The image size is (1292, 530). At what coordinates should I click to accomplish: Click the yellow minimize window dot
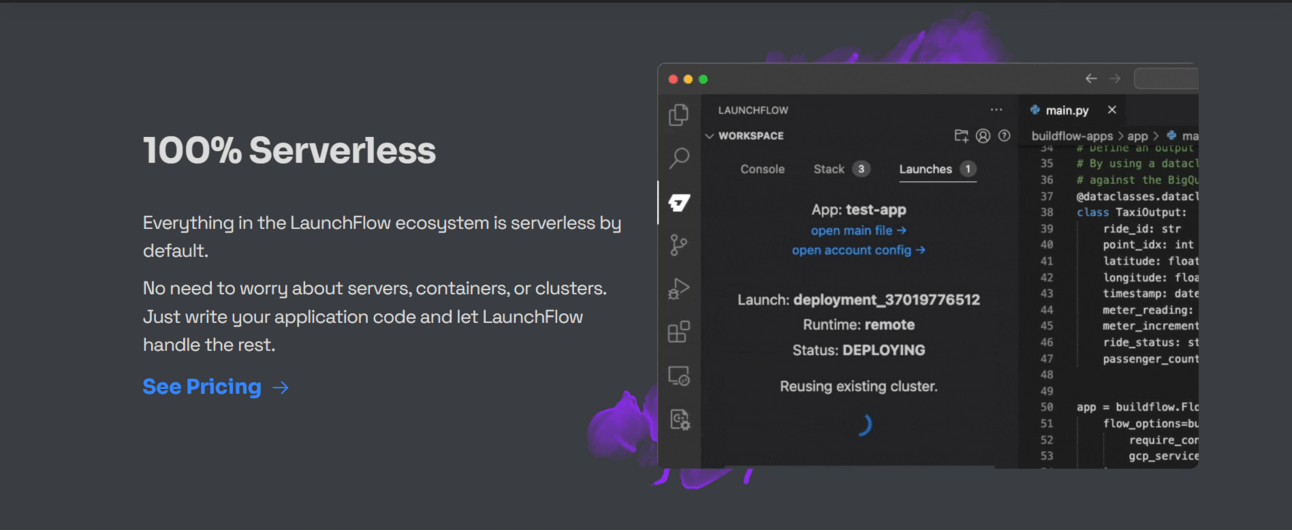tap(688, 79)
